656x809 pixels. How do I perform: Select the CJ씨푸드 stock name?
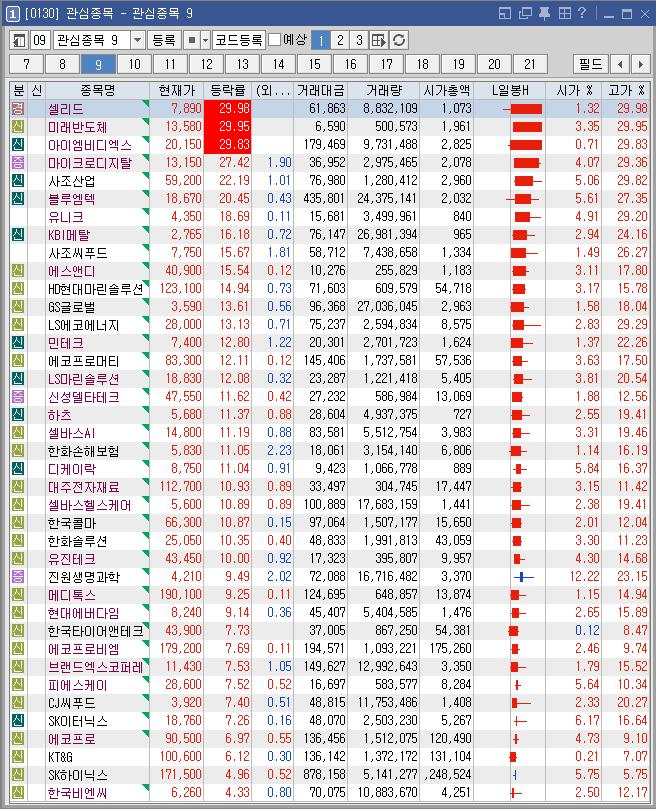coord(71,703)
